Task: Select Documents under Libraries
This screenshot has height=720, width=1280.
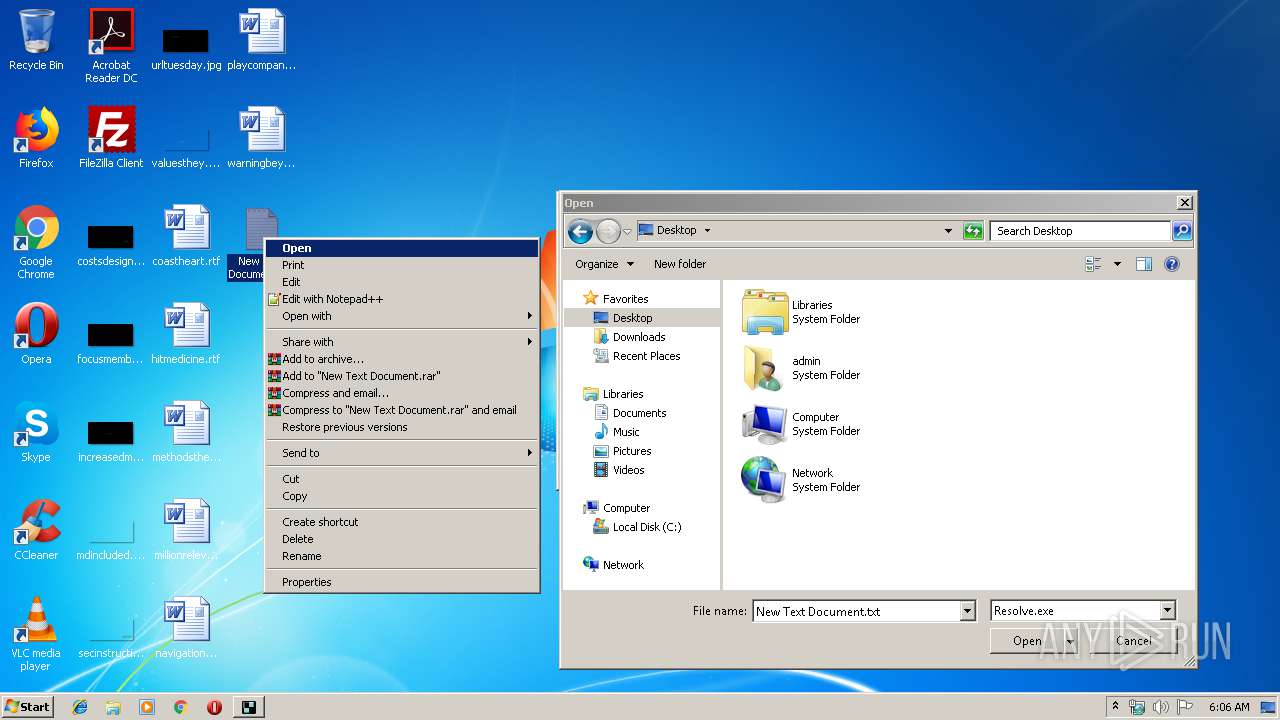Action: coord(639,413)
